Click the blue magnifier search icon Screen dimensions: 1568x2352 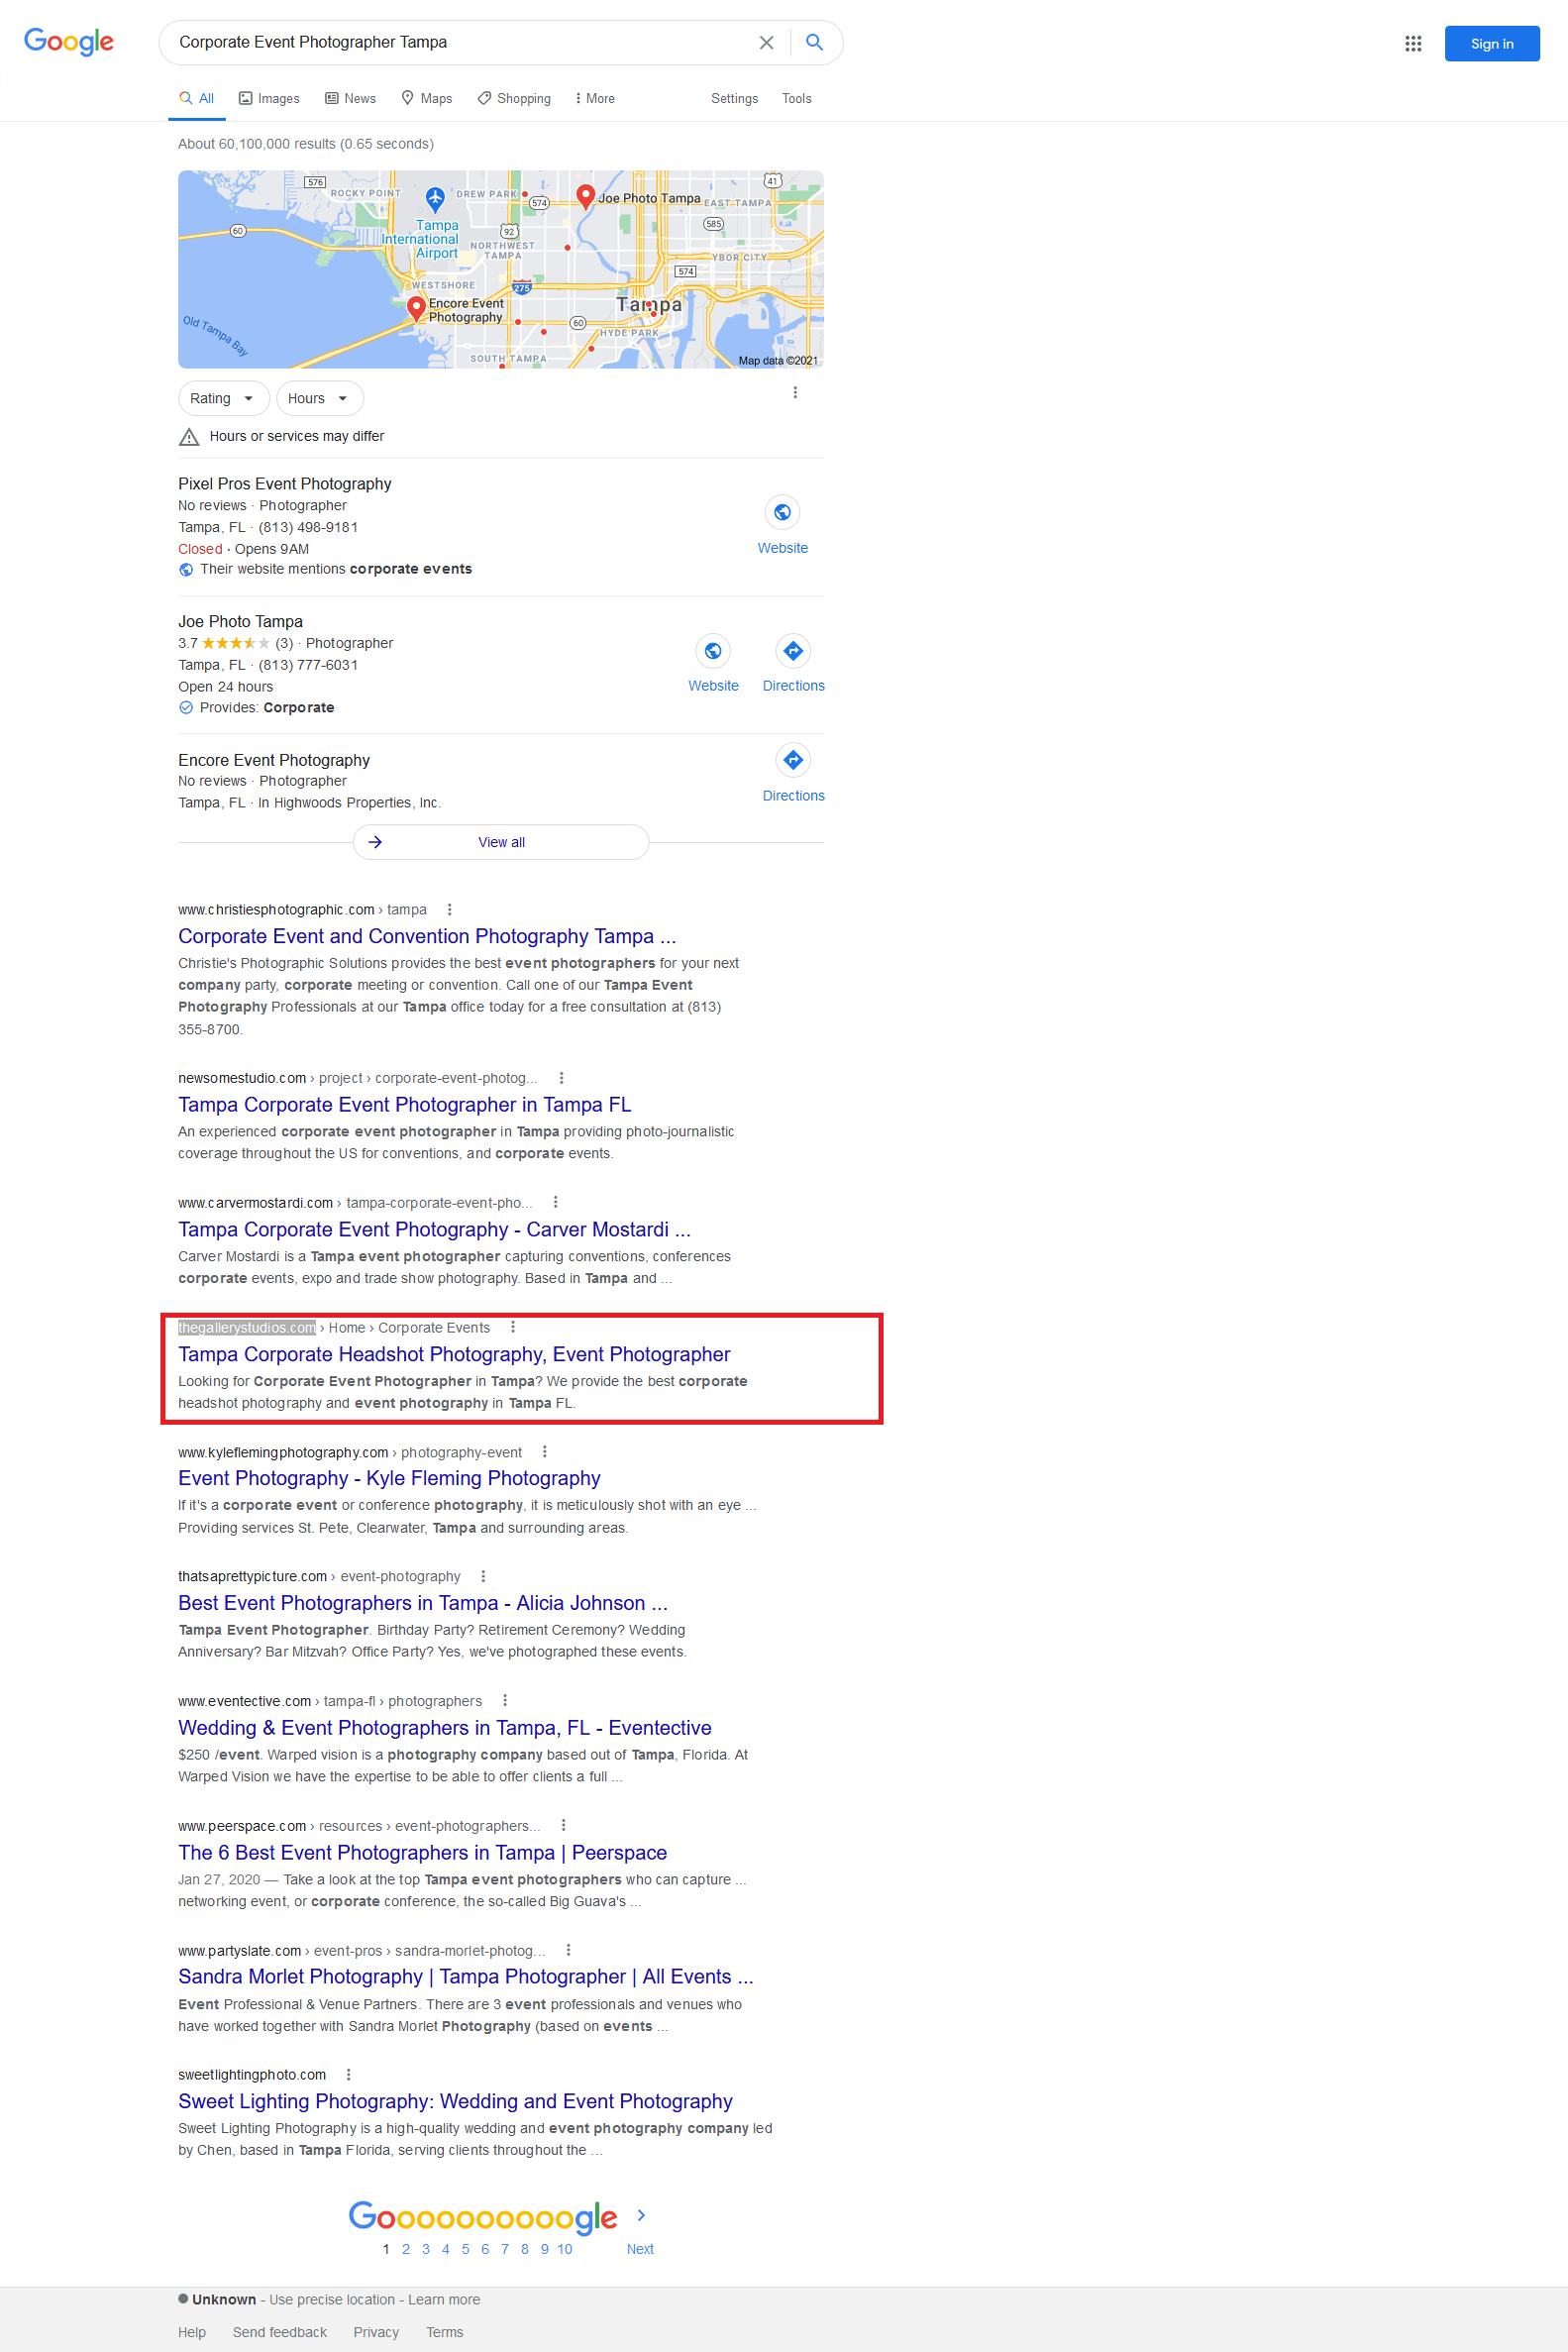814,43
